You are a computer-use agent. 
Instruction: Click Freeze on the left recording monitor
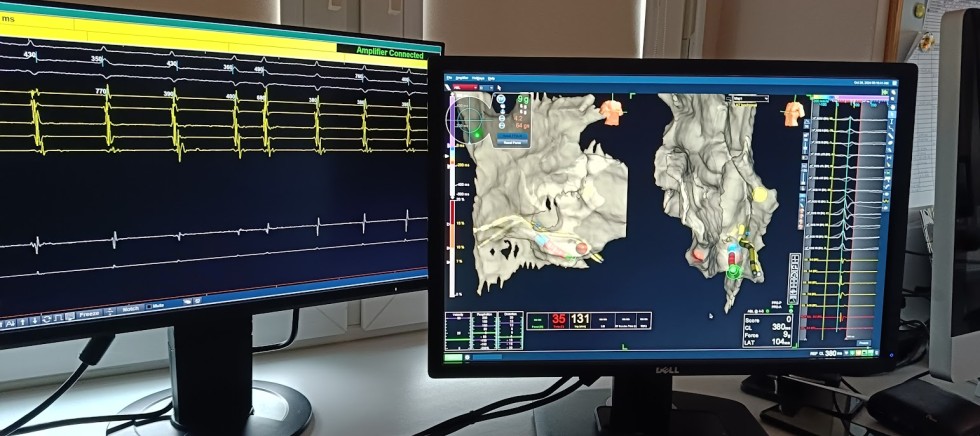(x=89, y=314)
